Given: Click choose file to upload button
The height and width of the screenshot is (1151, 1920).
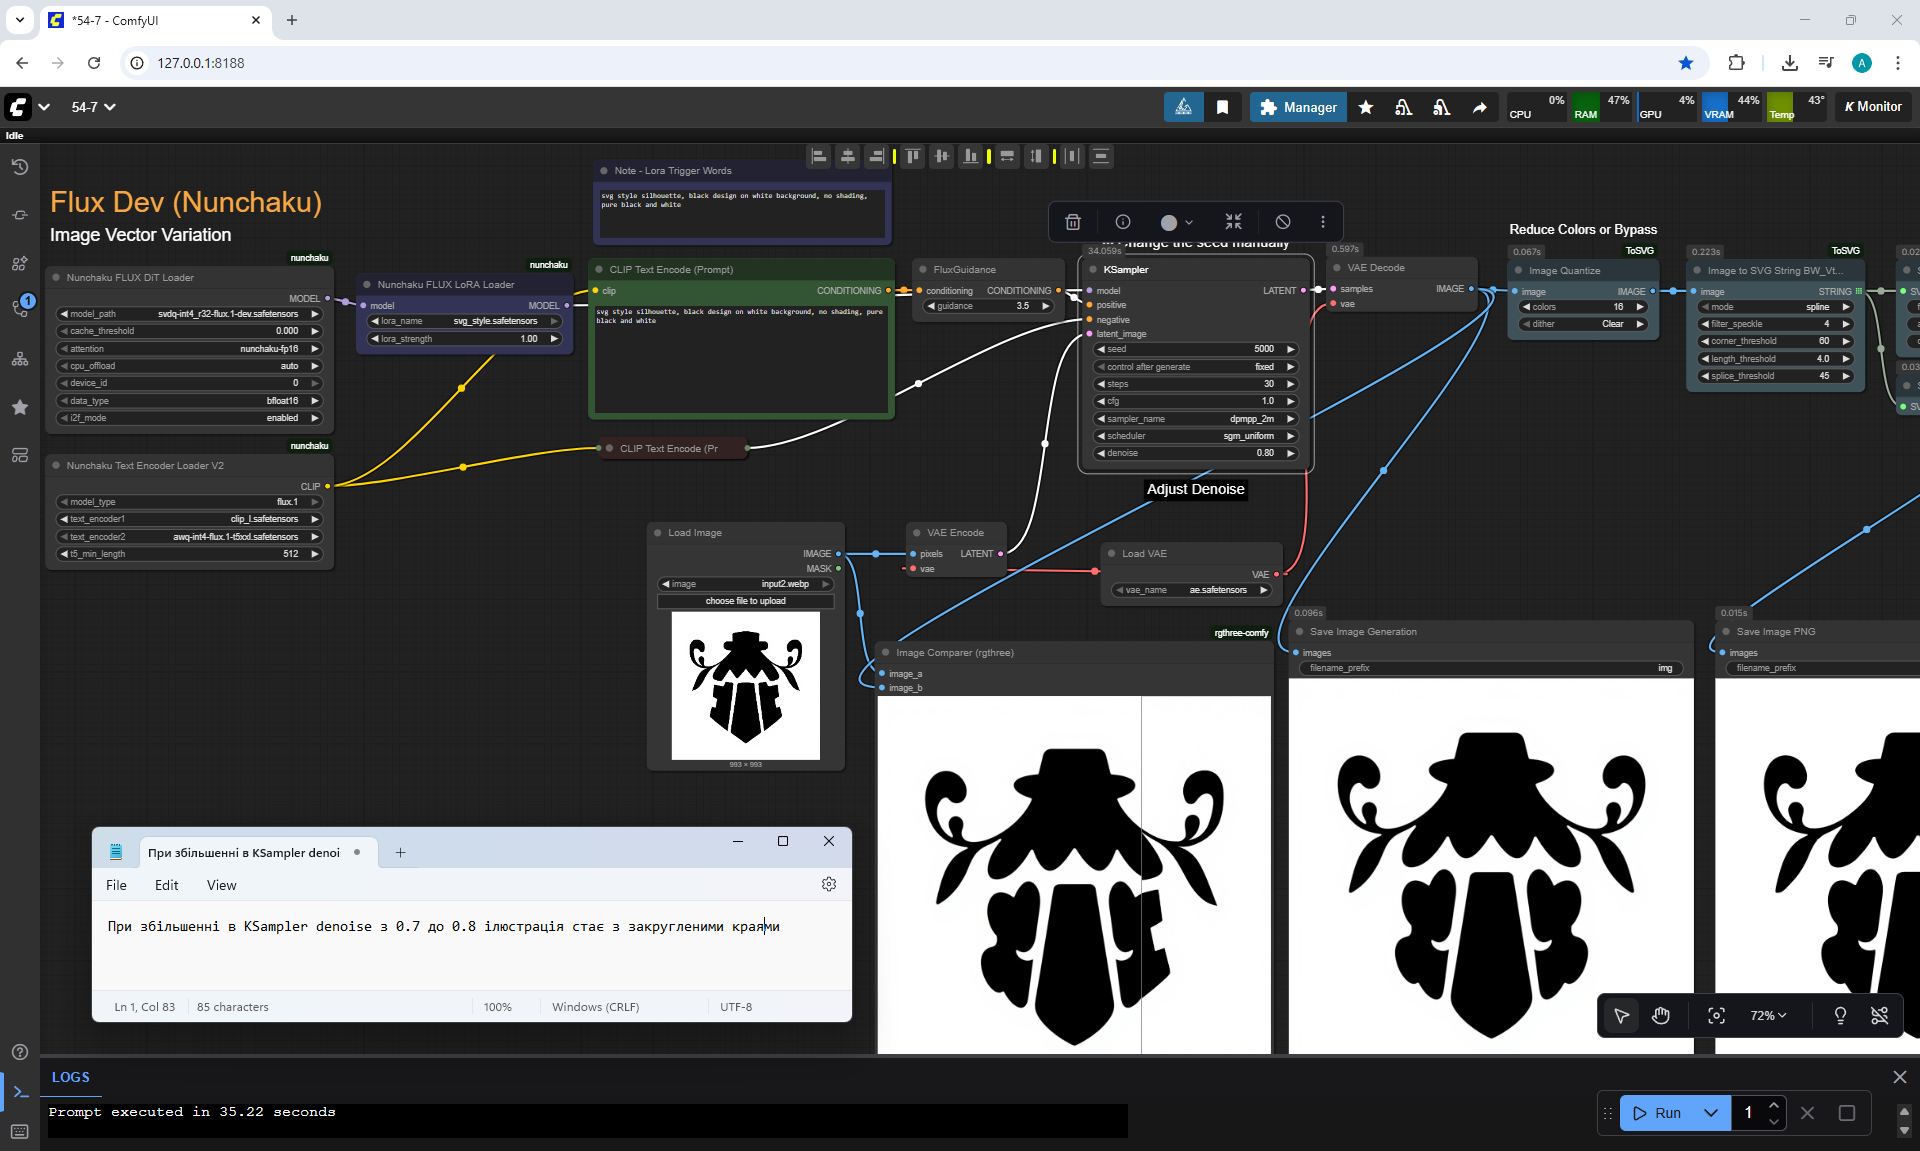Looking at the screenshot, I should [745, 601].
